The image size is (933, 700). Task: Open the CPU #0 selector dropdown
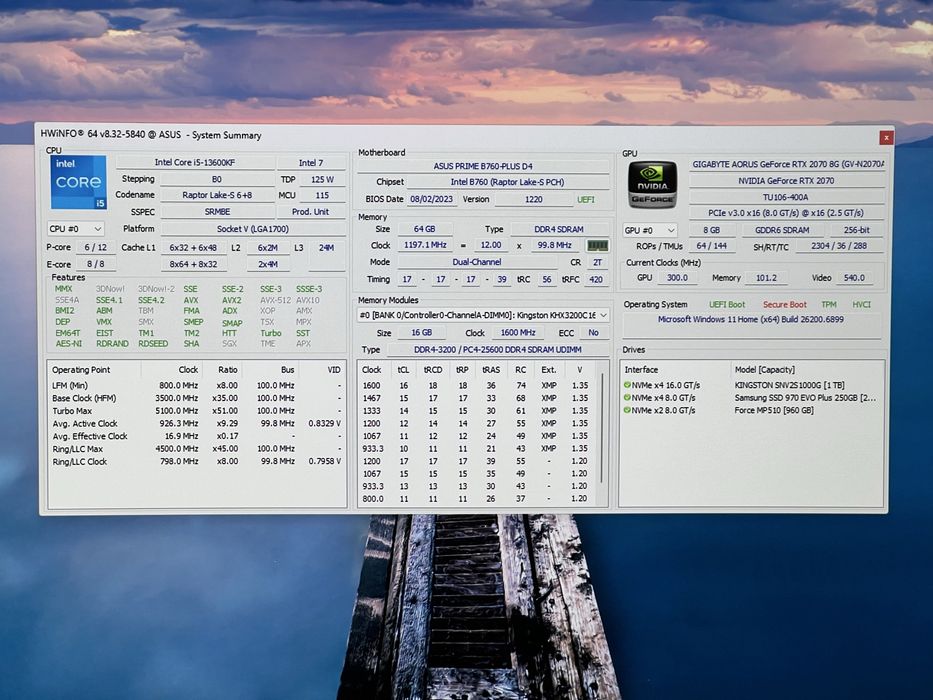[x=76, y=229]
